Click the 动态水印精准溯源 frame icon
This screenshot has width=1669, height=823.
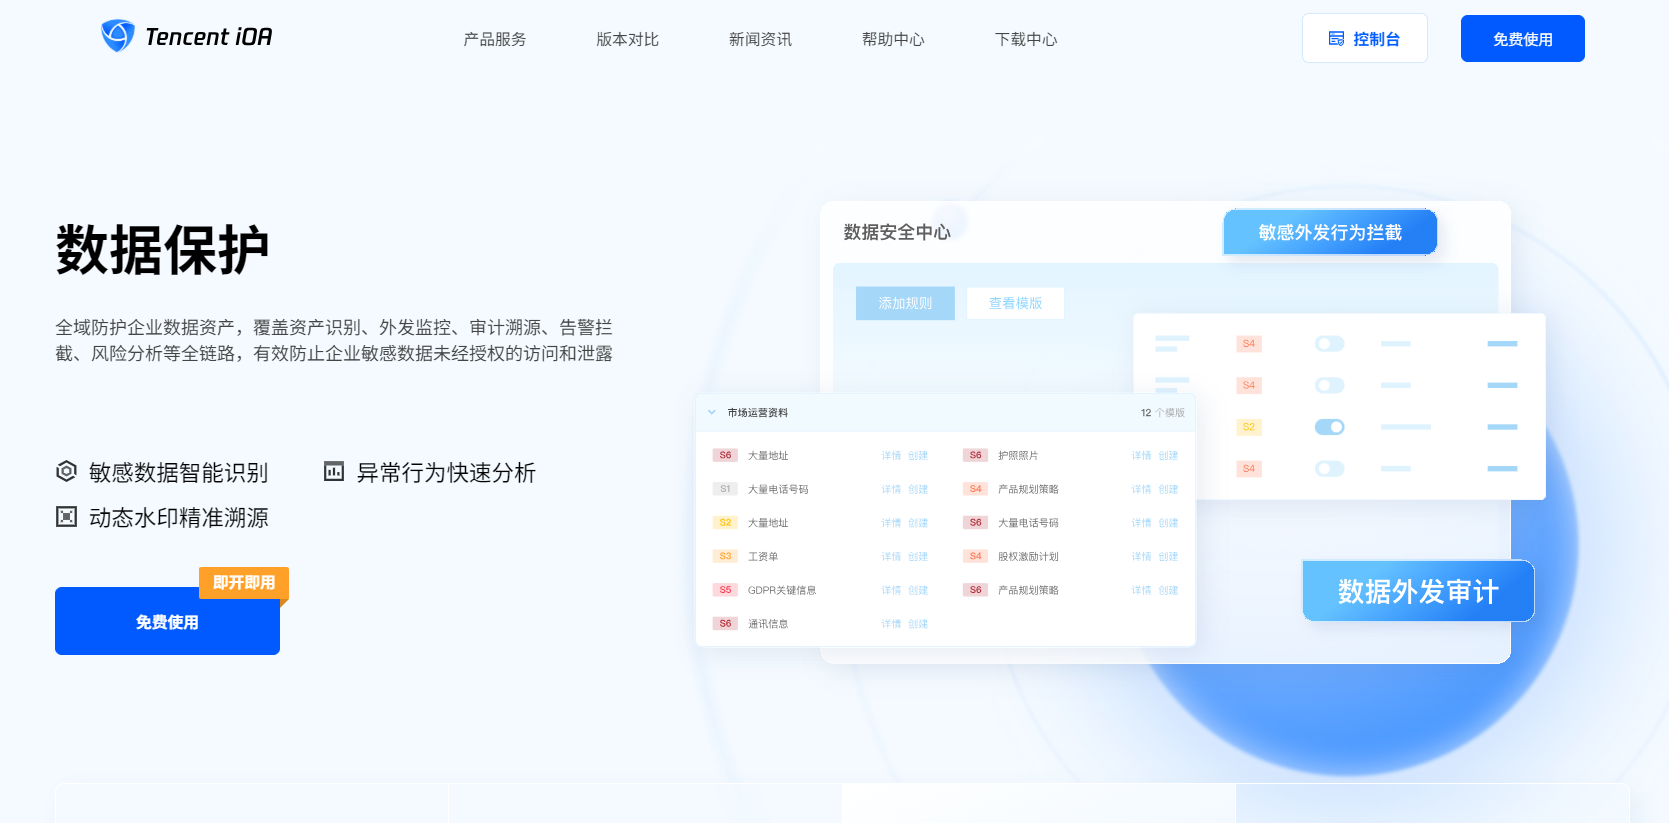point(66,517)
